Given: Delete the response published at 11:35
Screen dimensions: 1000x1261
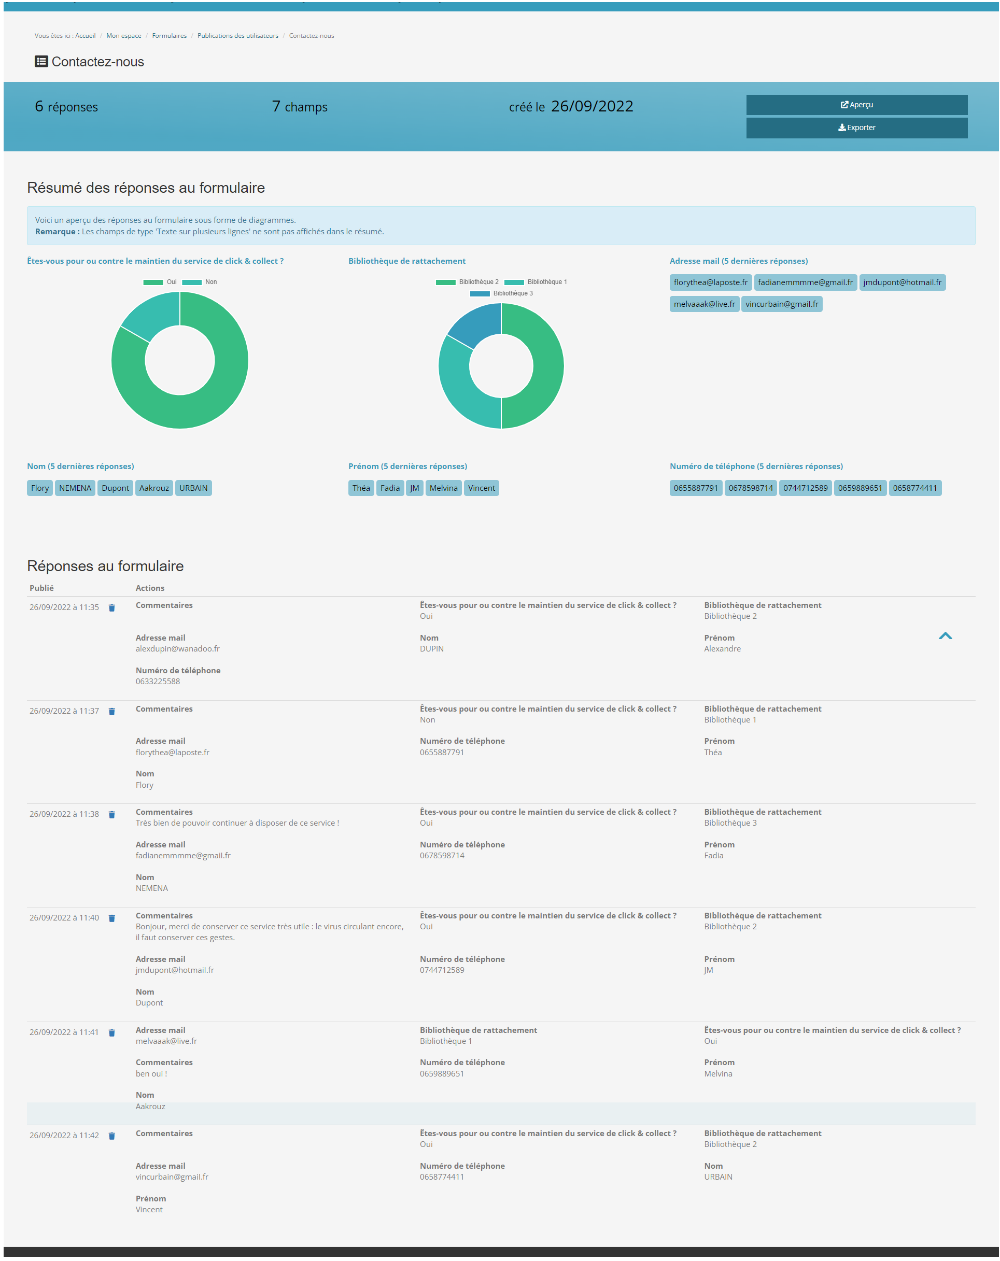Looking at the screenshot, I should pos(112,608).
